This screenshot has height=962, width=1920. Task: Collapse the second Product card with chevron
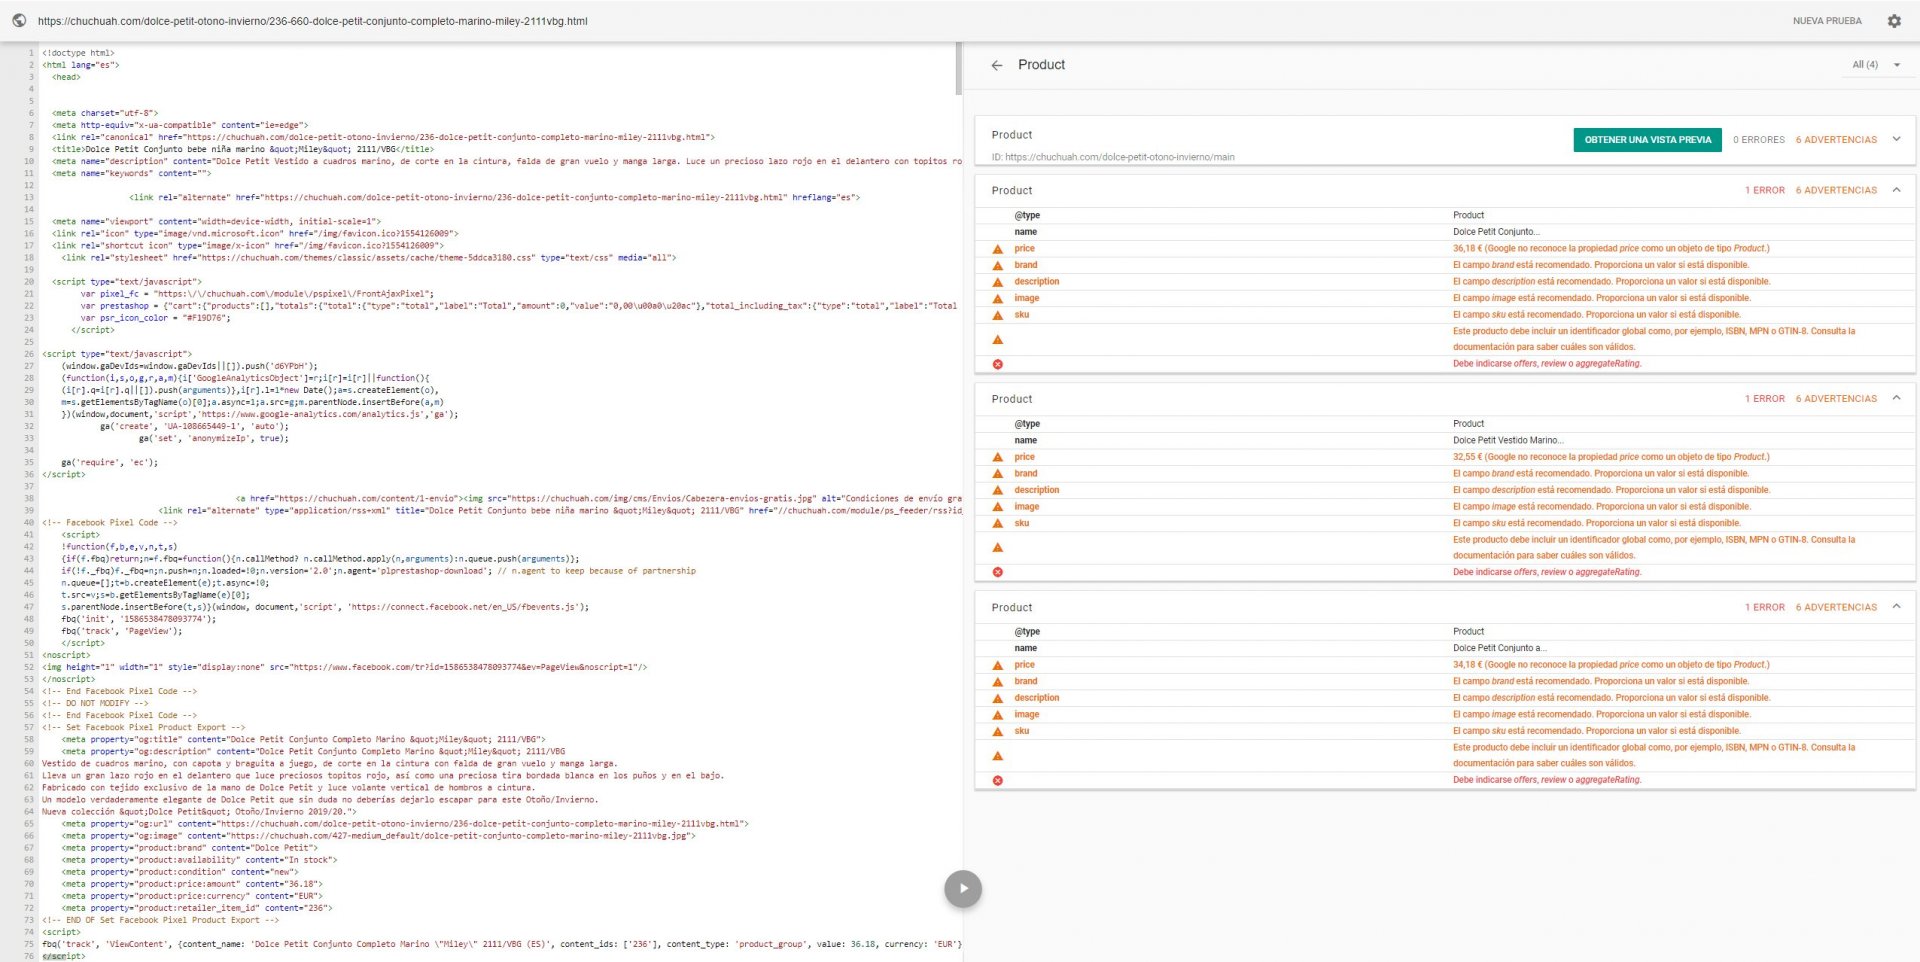tap(1896, 398)
